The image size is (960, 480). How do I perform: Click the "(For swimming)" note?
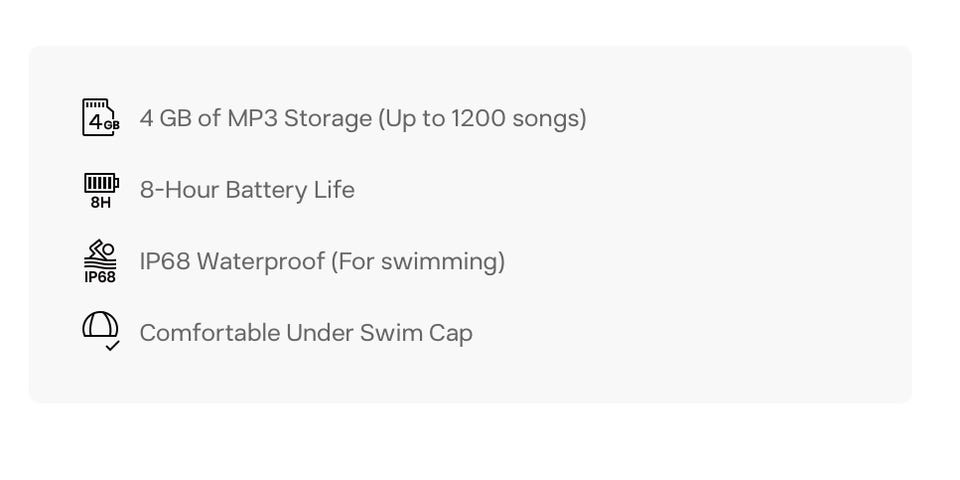[417, 262]
